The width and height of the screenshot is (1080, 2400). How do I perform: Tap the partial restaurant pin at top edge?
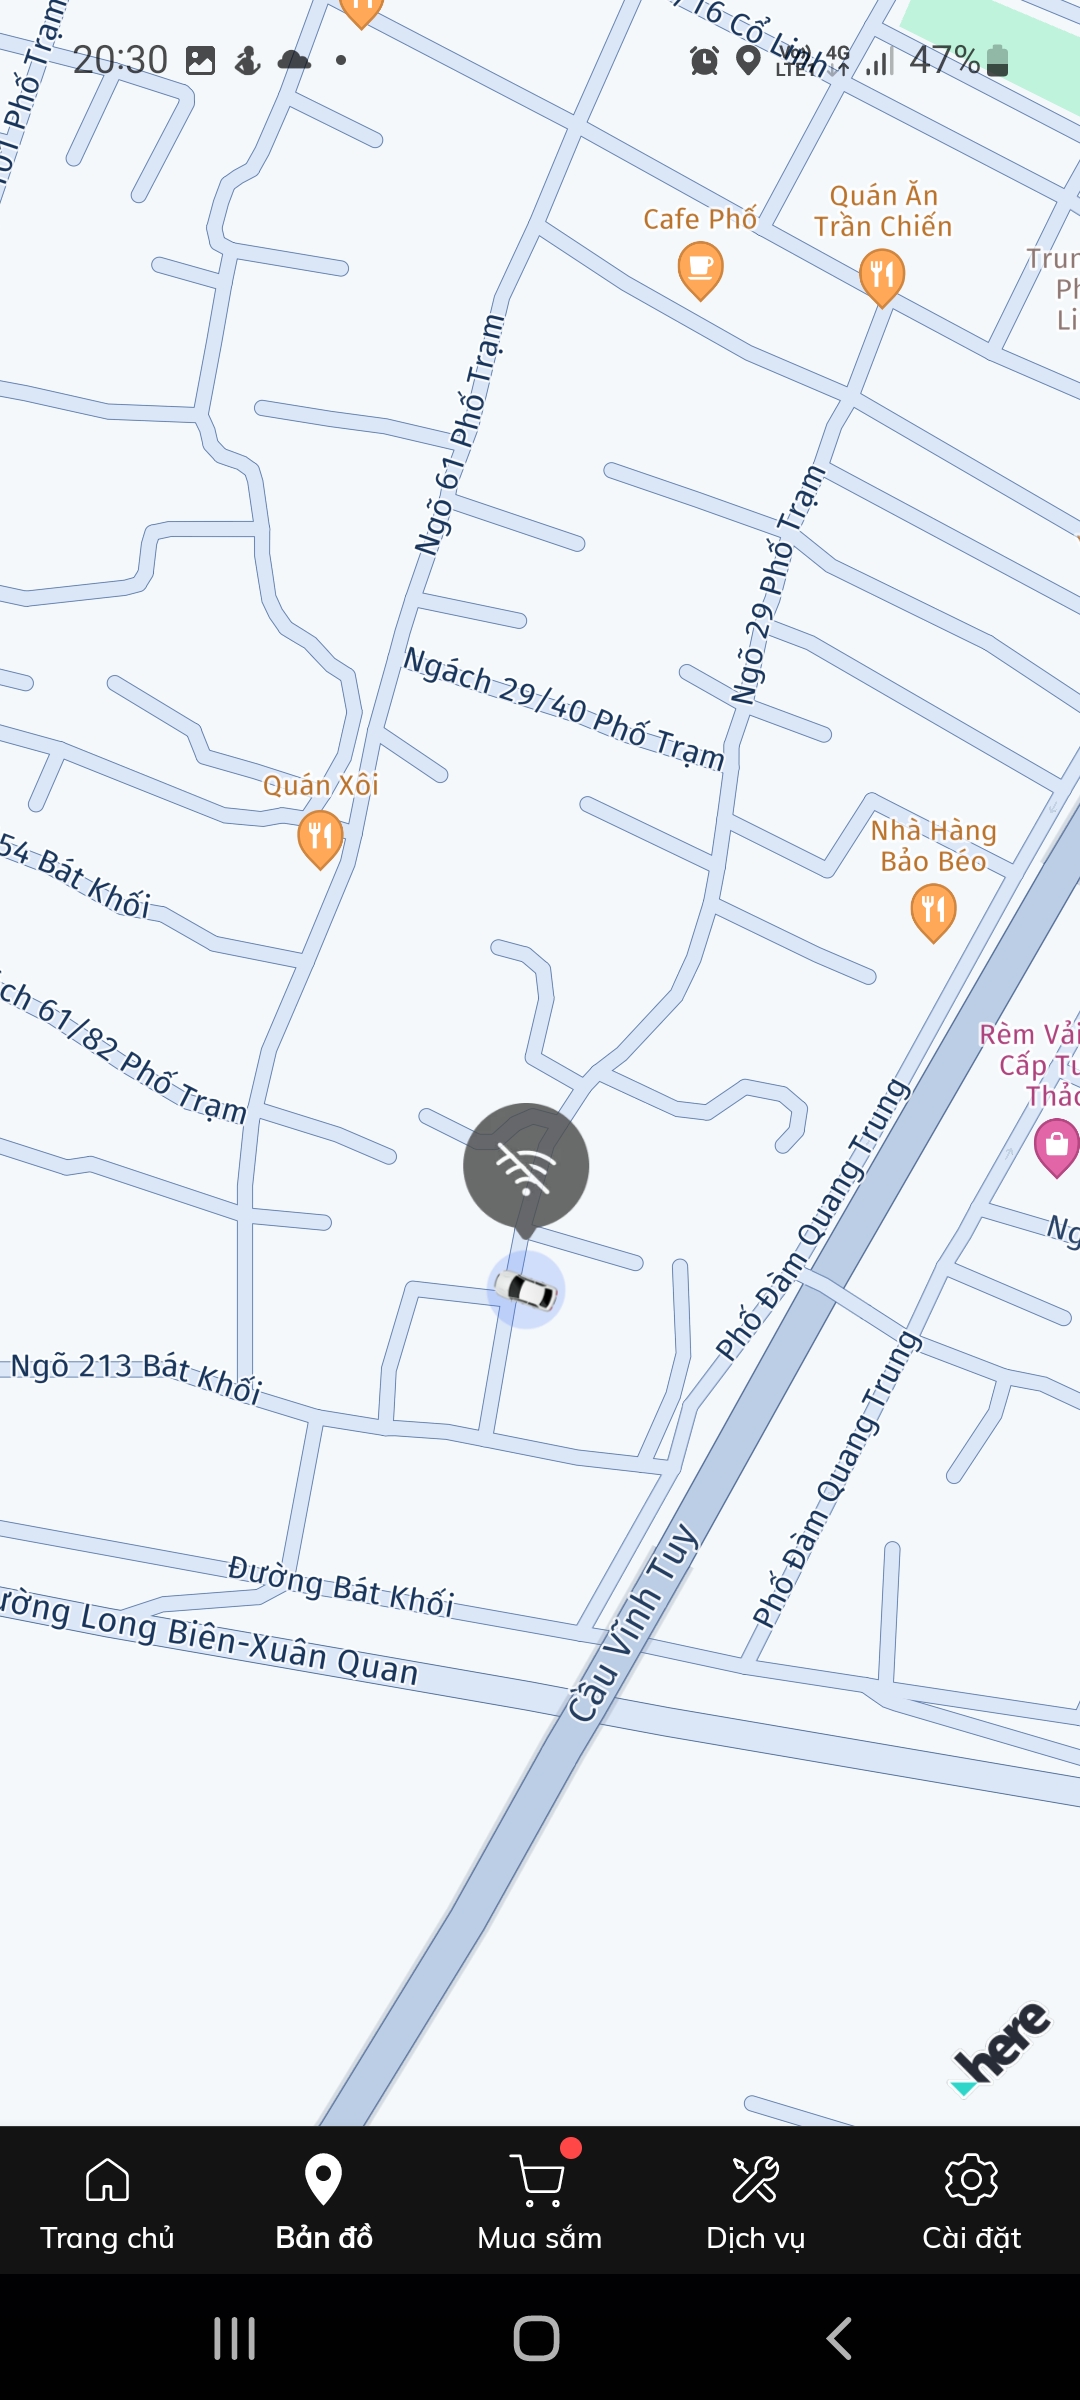point(361,12)
